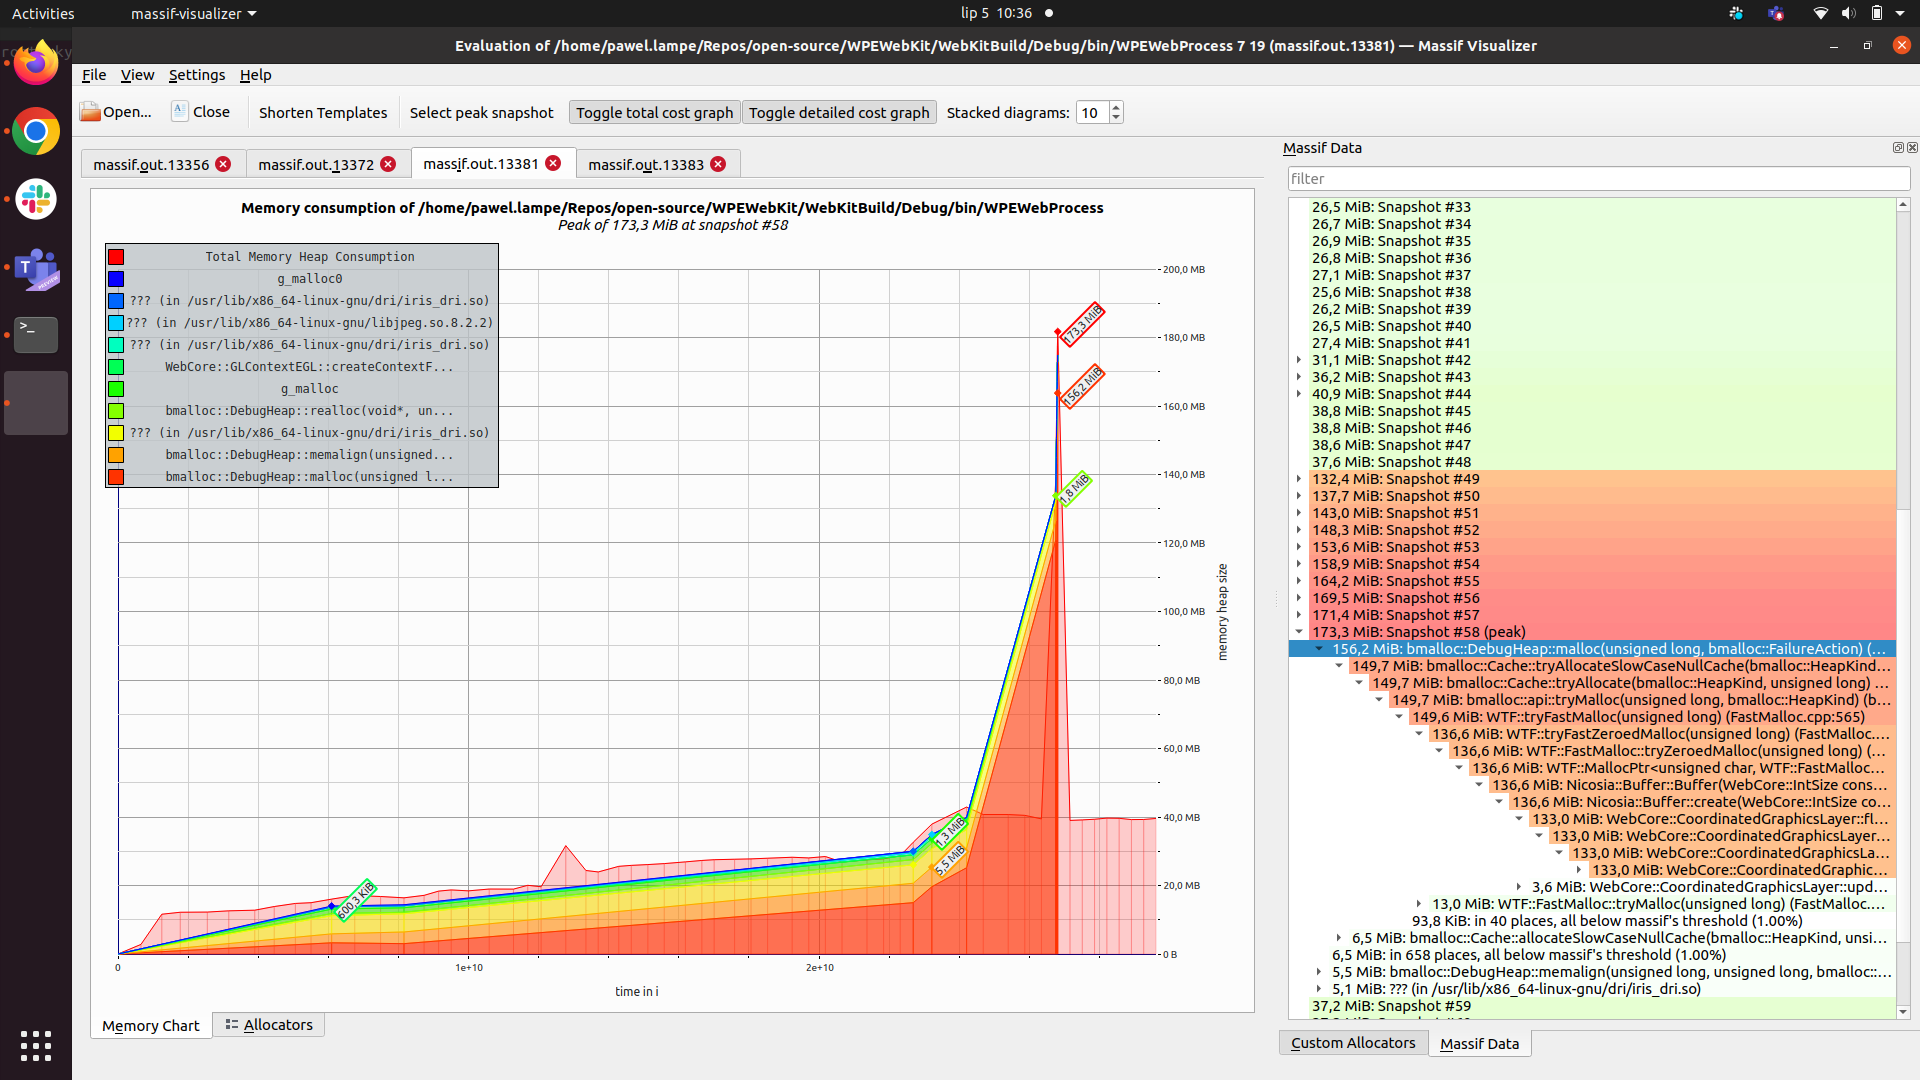Launch Firefox from the dock
Image resolution: width=1920 pixels, height=1080 pixels.
click(x=35, y=62)
